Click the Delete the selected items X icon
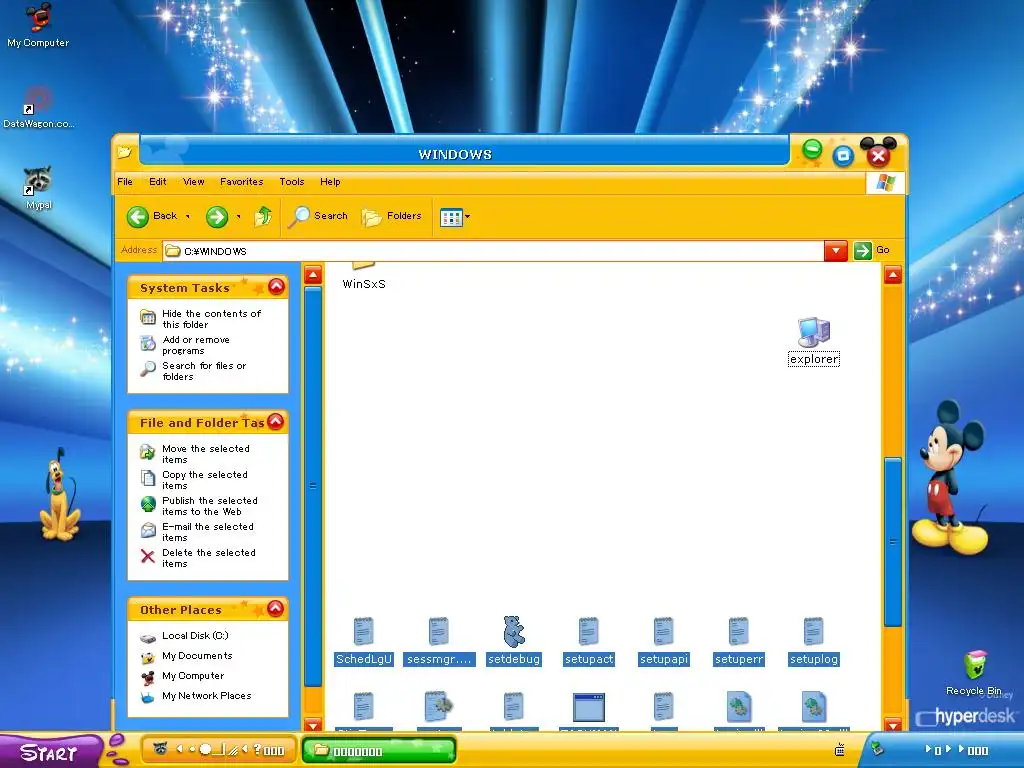Viewport: 1024px width, 768px height. [148, 556]
